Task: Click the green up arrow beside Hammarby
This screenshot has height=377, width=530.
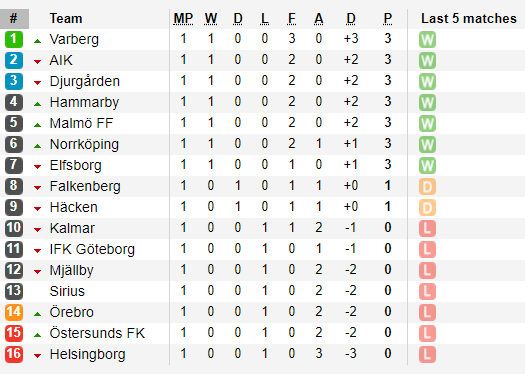Action: 38,104
